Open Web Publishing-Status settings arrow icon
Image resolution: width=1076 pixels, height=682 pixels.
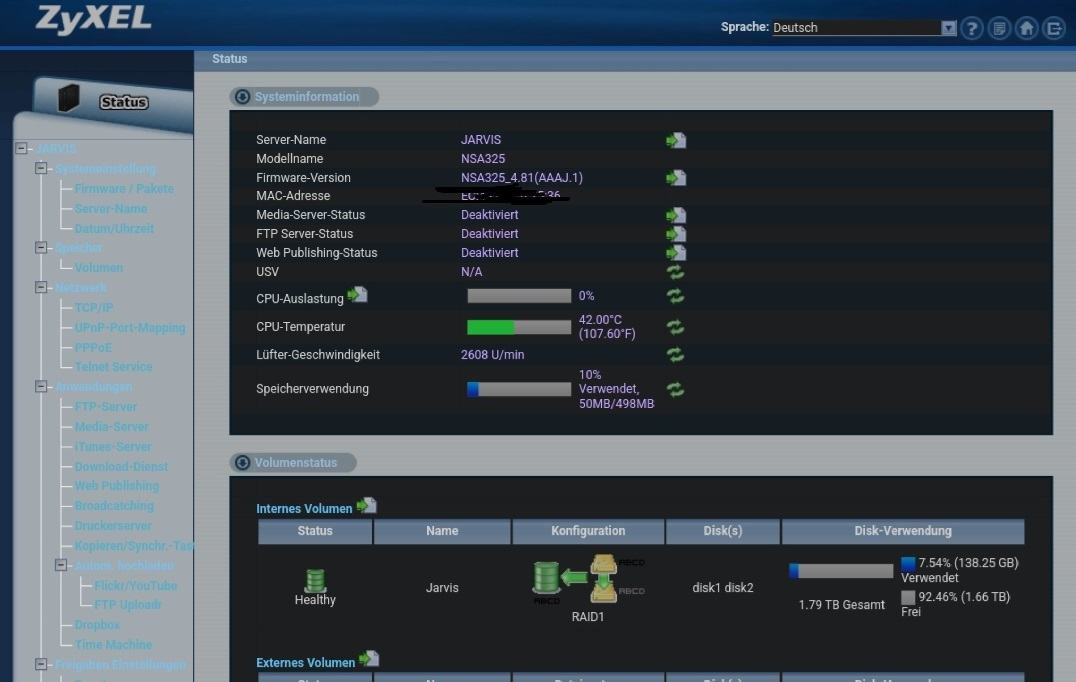[676, 252]
